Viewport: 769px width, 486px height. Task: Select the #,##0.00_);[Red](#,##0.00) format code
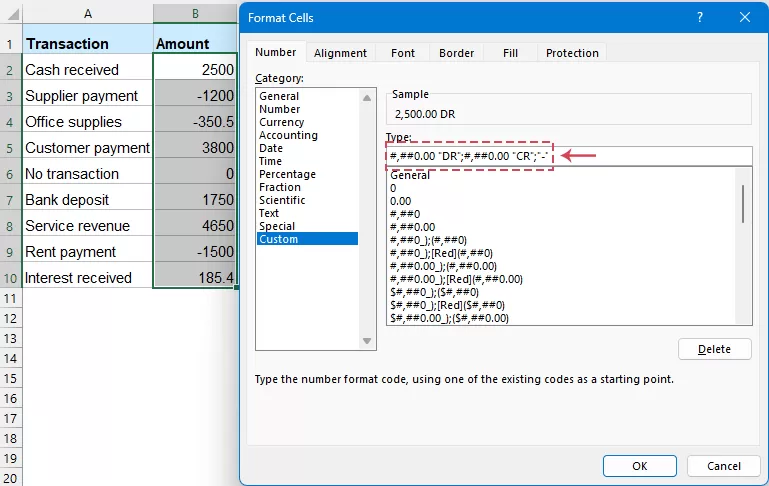click(561, 279)
